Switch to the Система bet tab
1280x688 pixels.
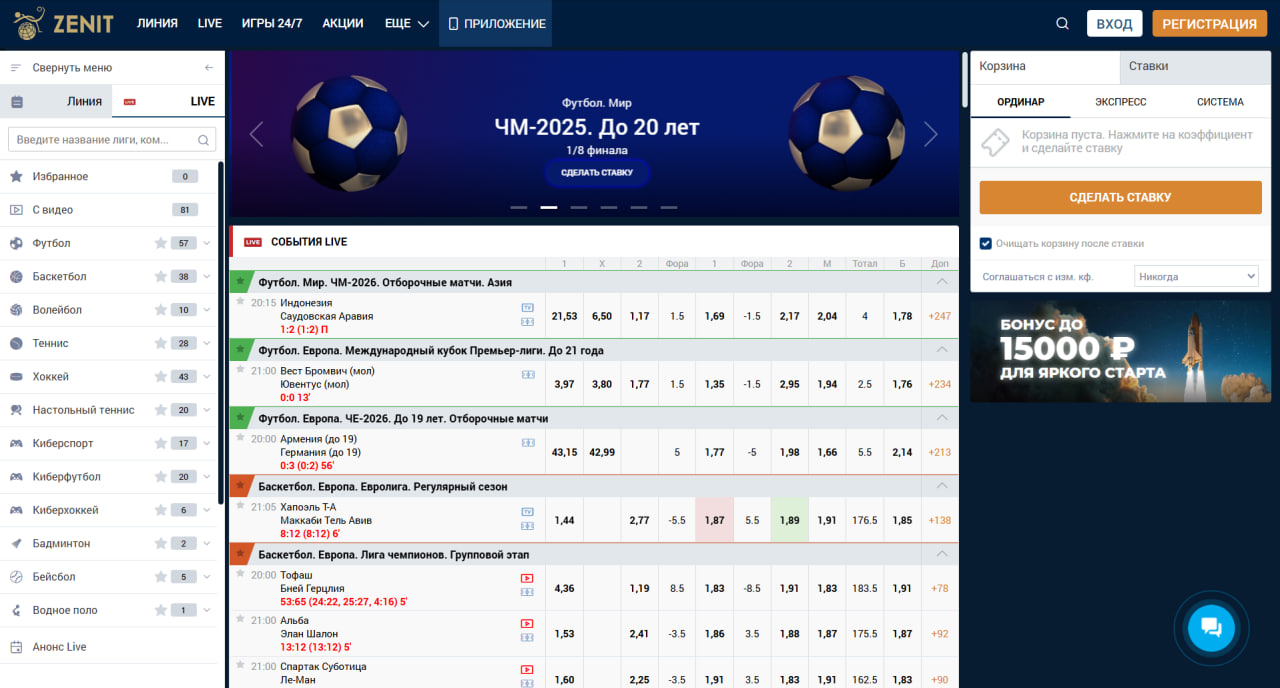click(1220, 102)
